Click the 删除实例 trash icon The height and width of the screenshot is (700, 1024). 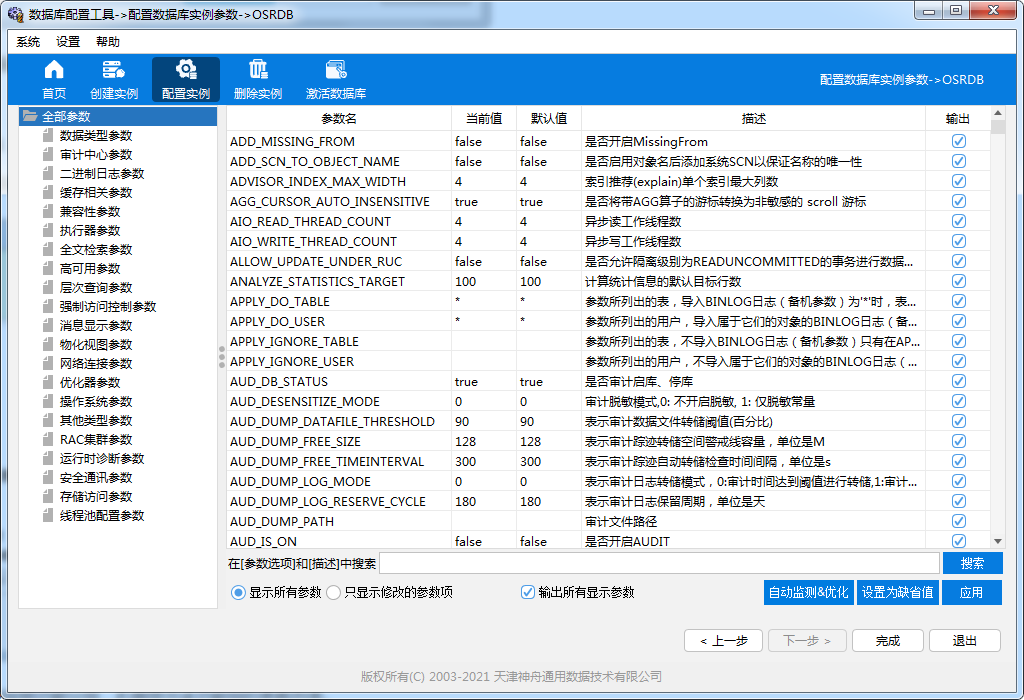258,70
